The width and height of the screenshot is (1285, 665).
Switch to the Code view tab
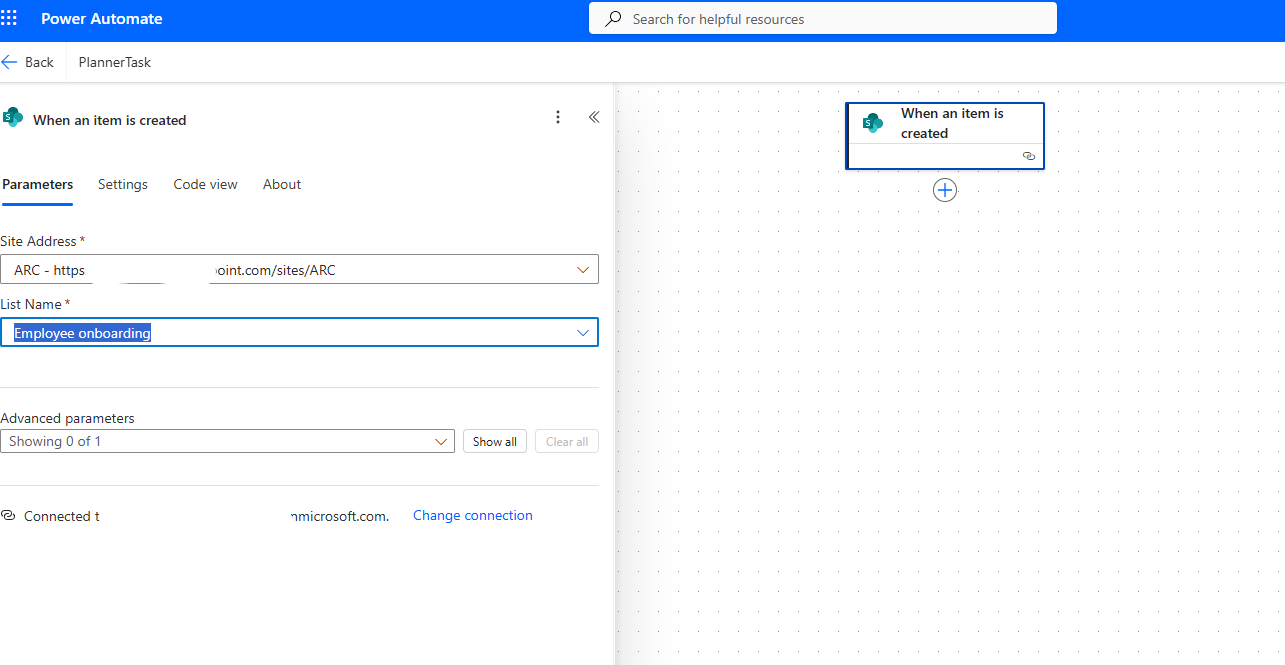(205, 184)
